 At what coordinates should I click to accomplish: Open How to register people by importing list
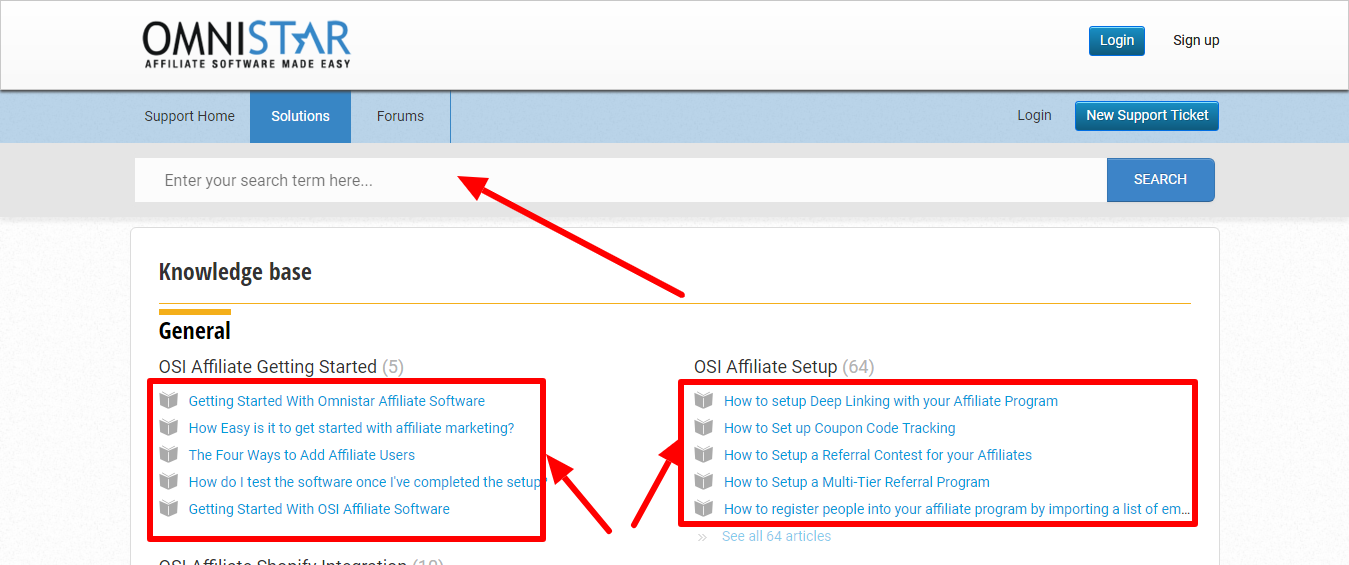(x=957, y=509)
